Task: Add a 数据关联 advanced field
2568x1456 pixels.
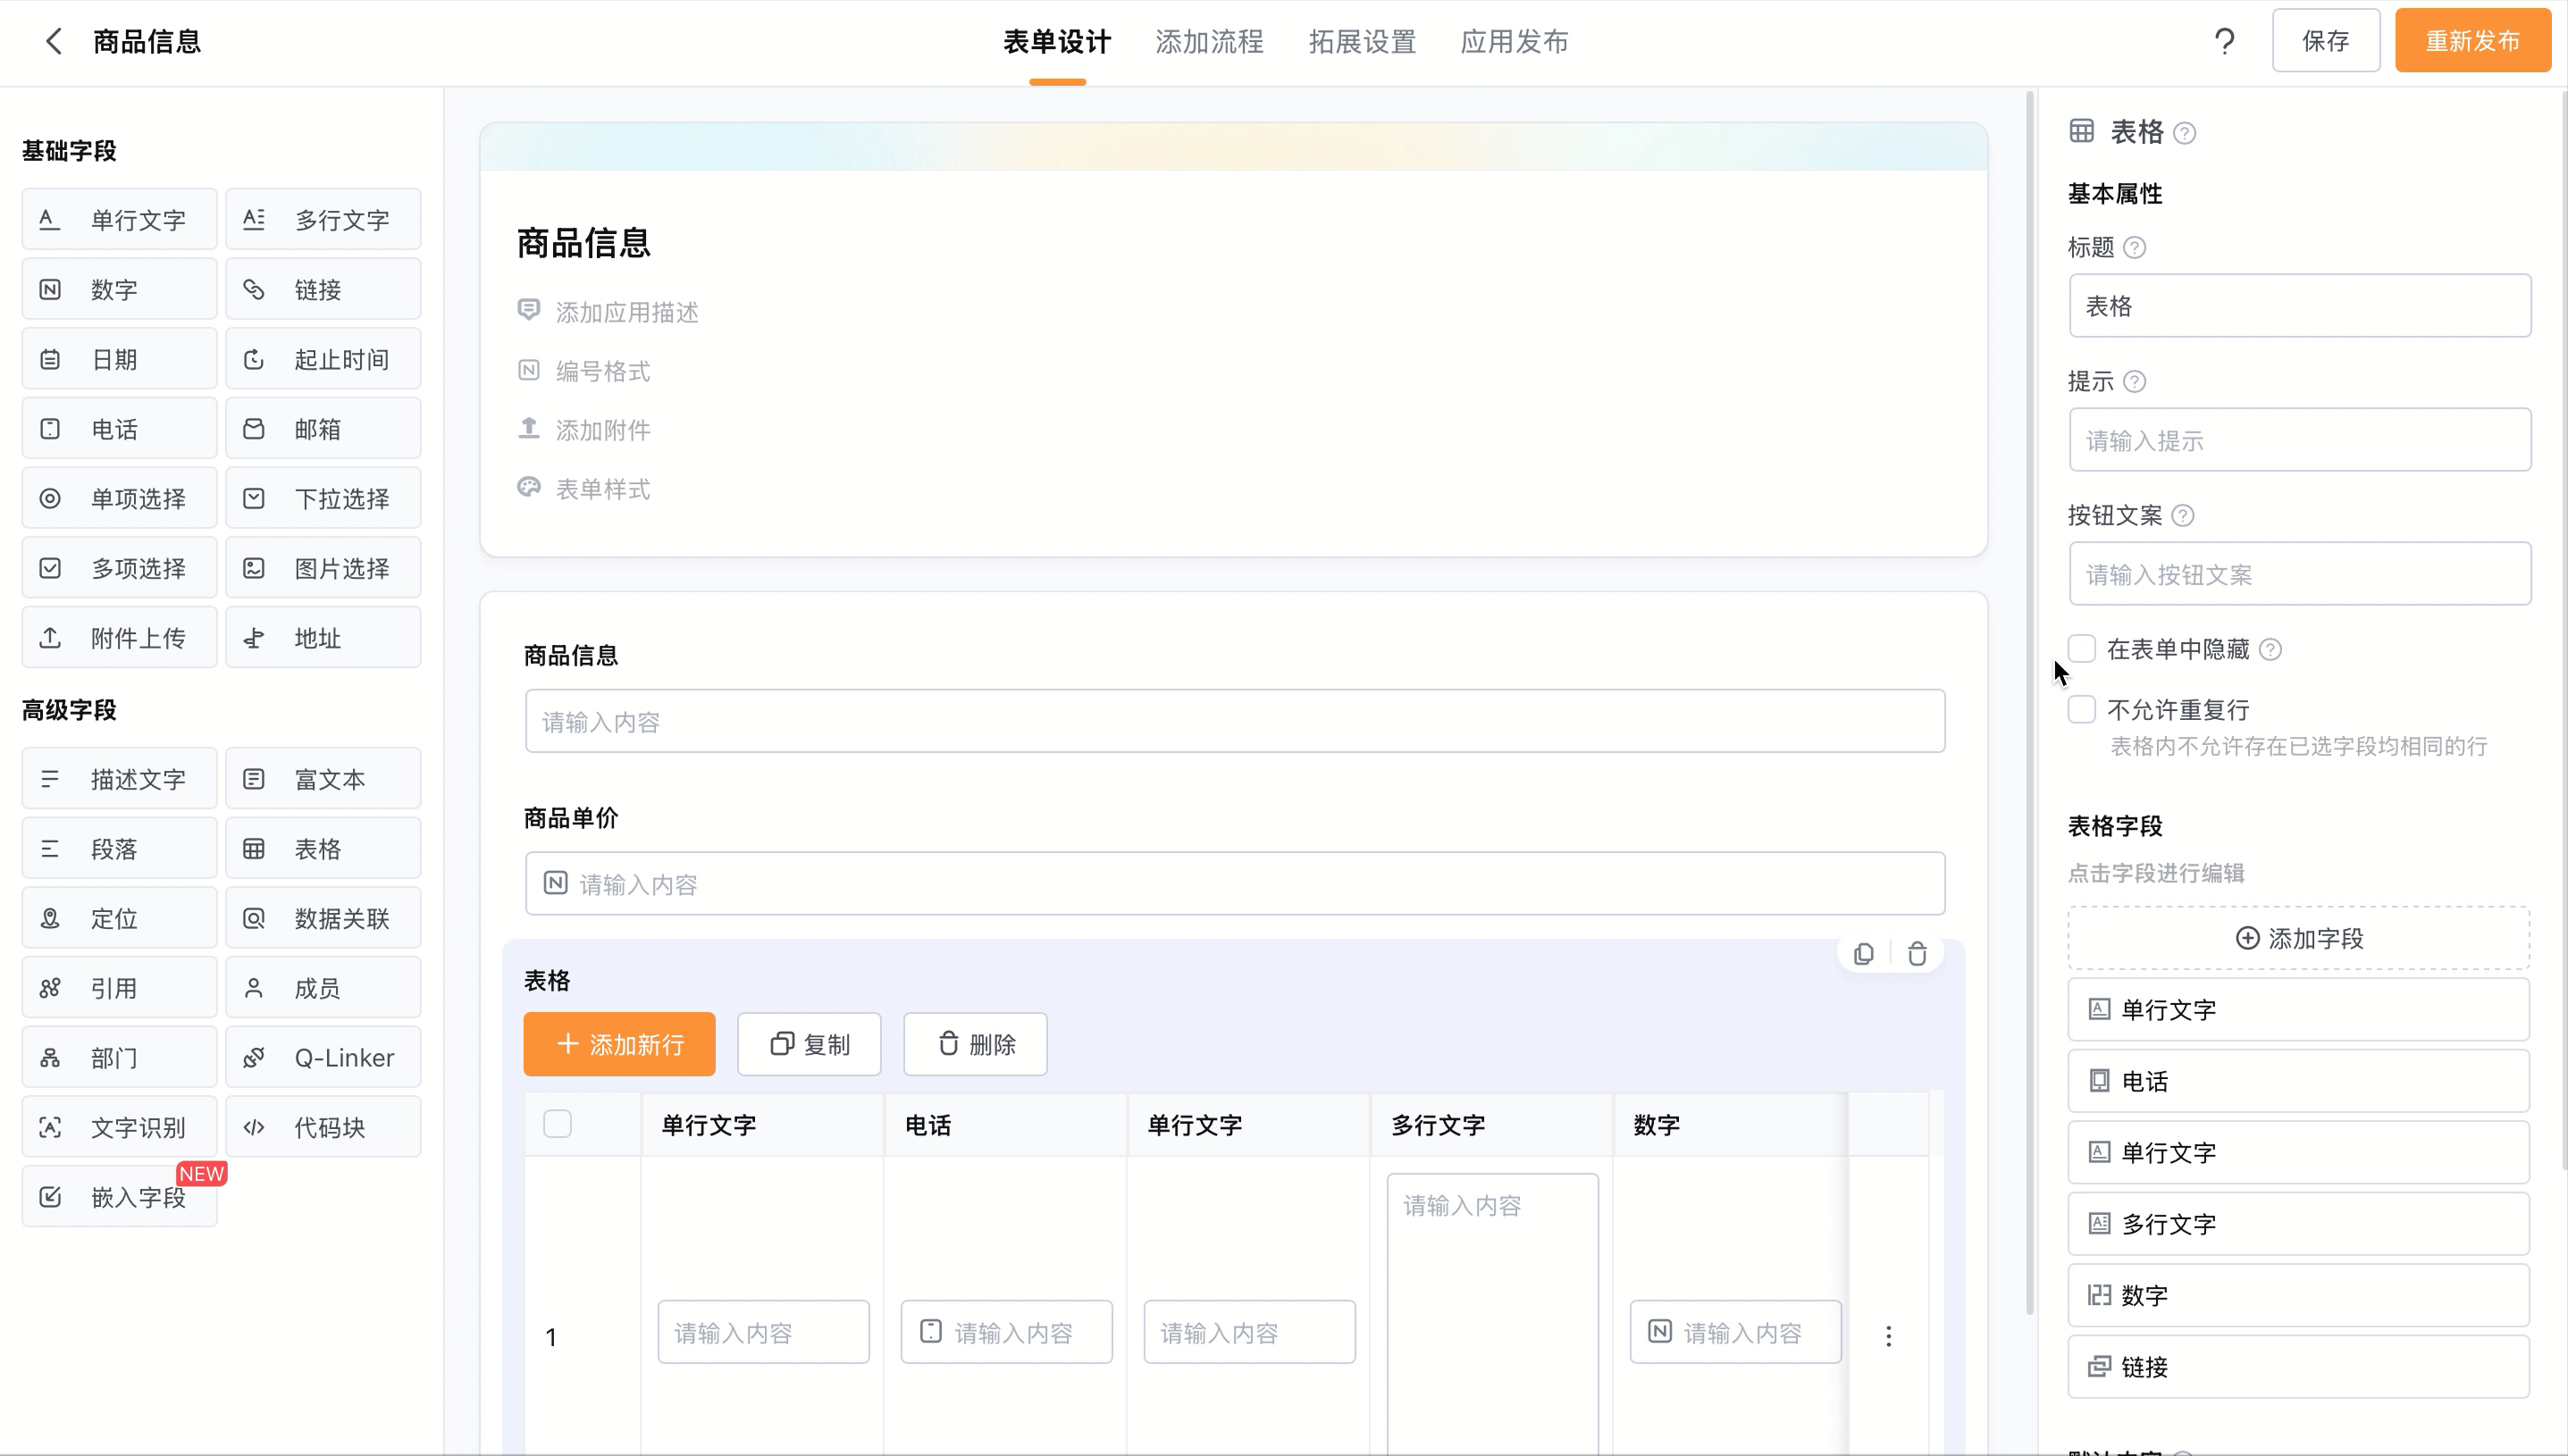Action: (323, 918)
